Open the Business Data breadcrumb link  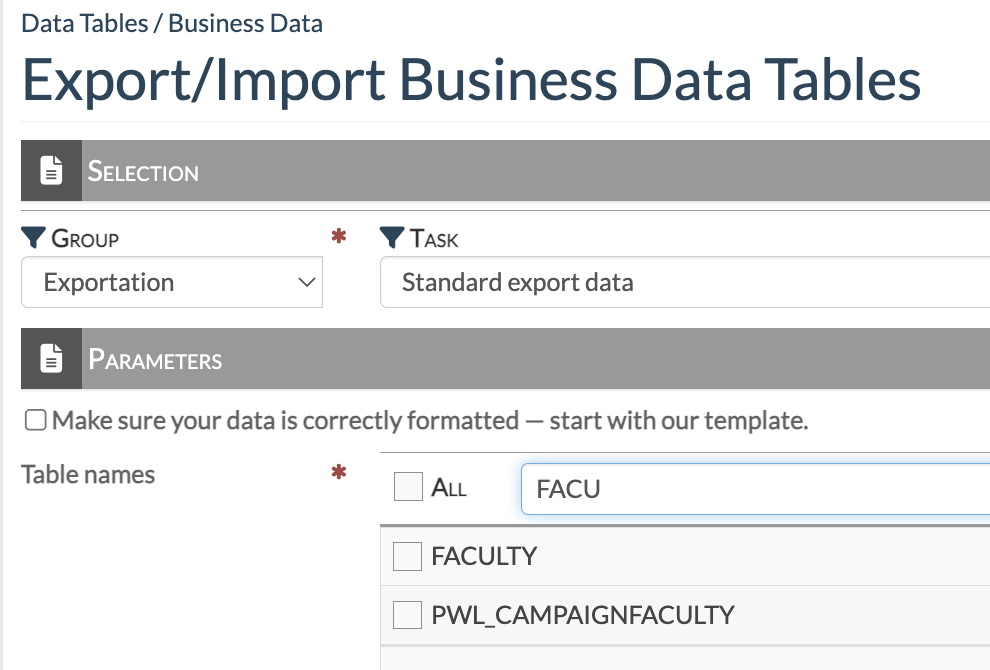pos(245,23)
